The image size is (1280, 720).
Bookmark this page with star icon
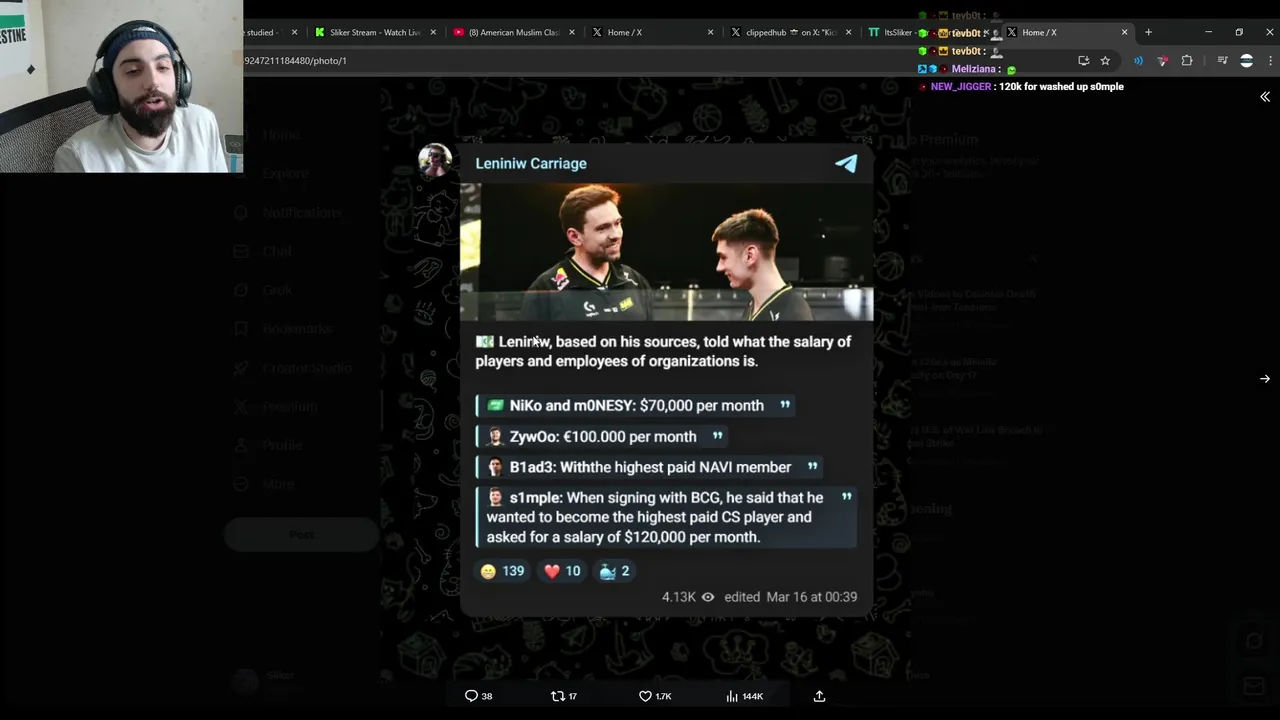(1105, 61)
